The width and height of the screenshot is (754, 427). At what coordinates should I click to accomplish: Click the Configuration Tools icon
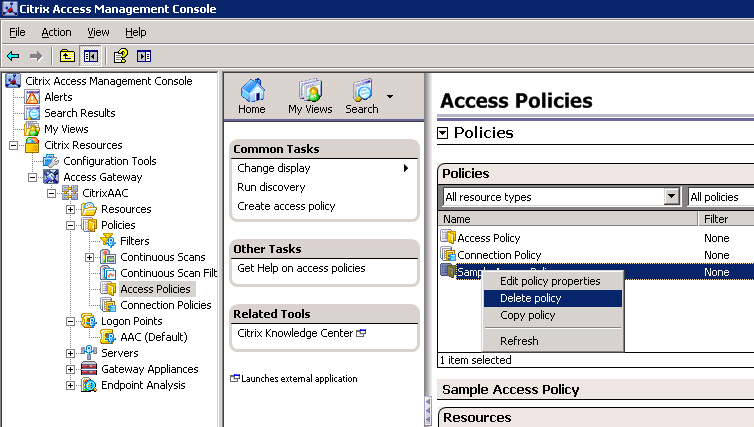coord(51,161)
